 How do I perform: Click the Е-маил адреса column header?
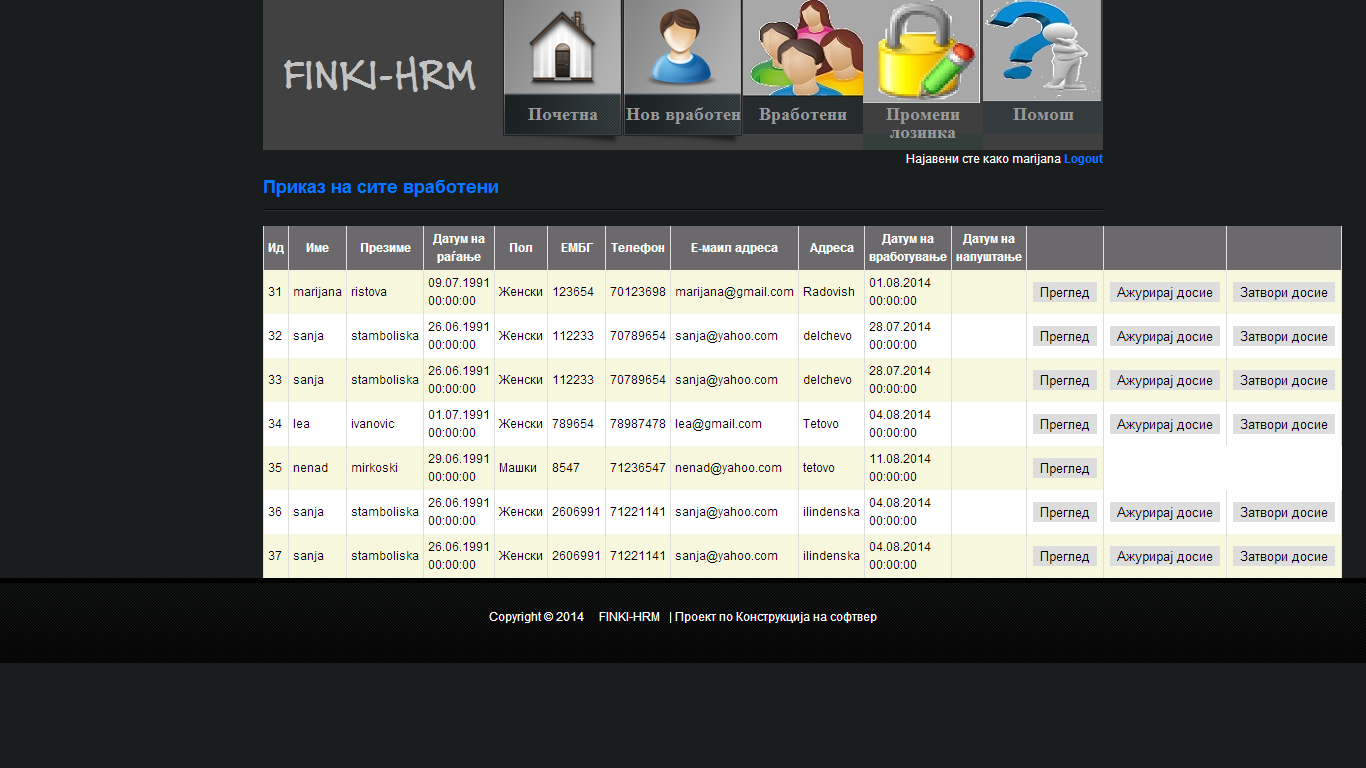click(x=734, y=248)
